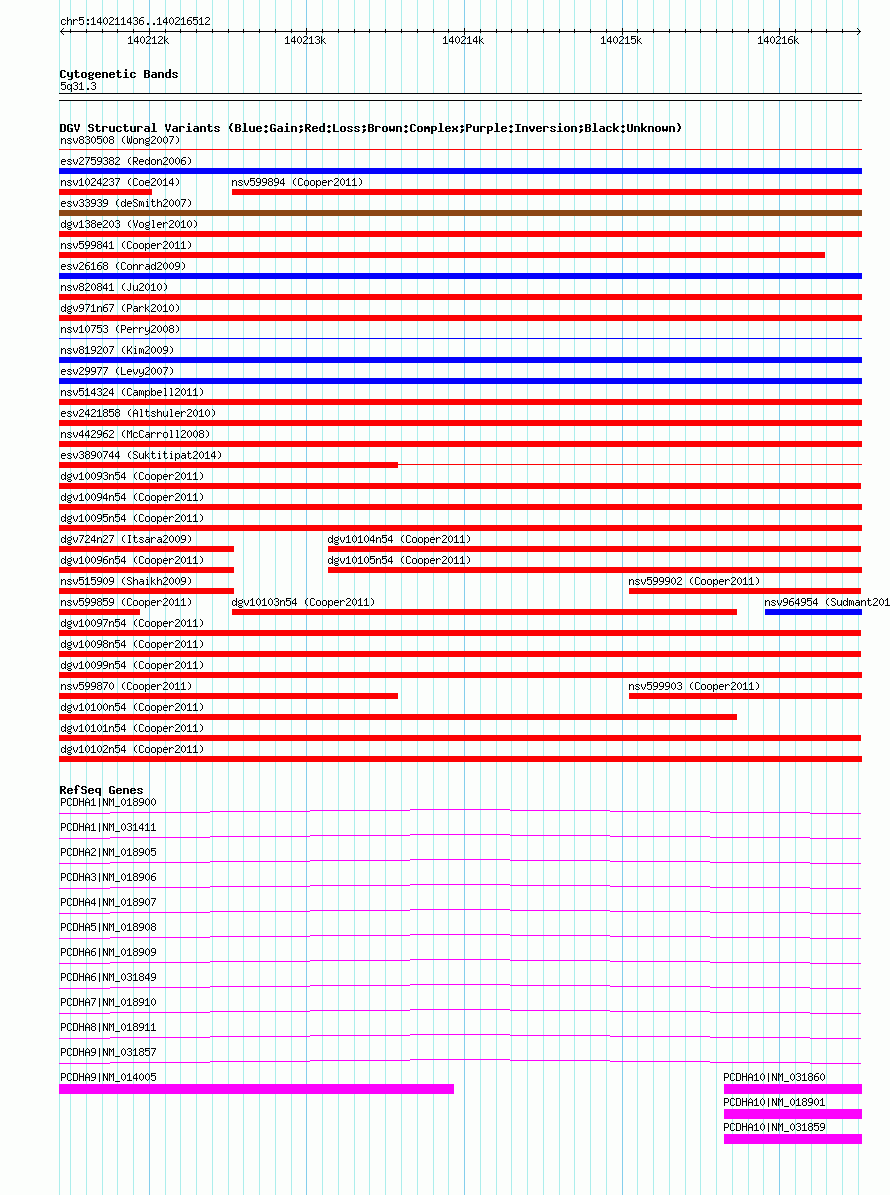890x1195 pixels.
Task: Click variant dgv10096n54 (Cooper2011)
Action: 133,560
